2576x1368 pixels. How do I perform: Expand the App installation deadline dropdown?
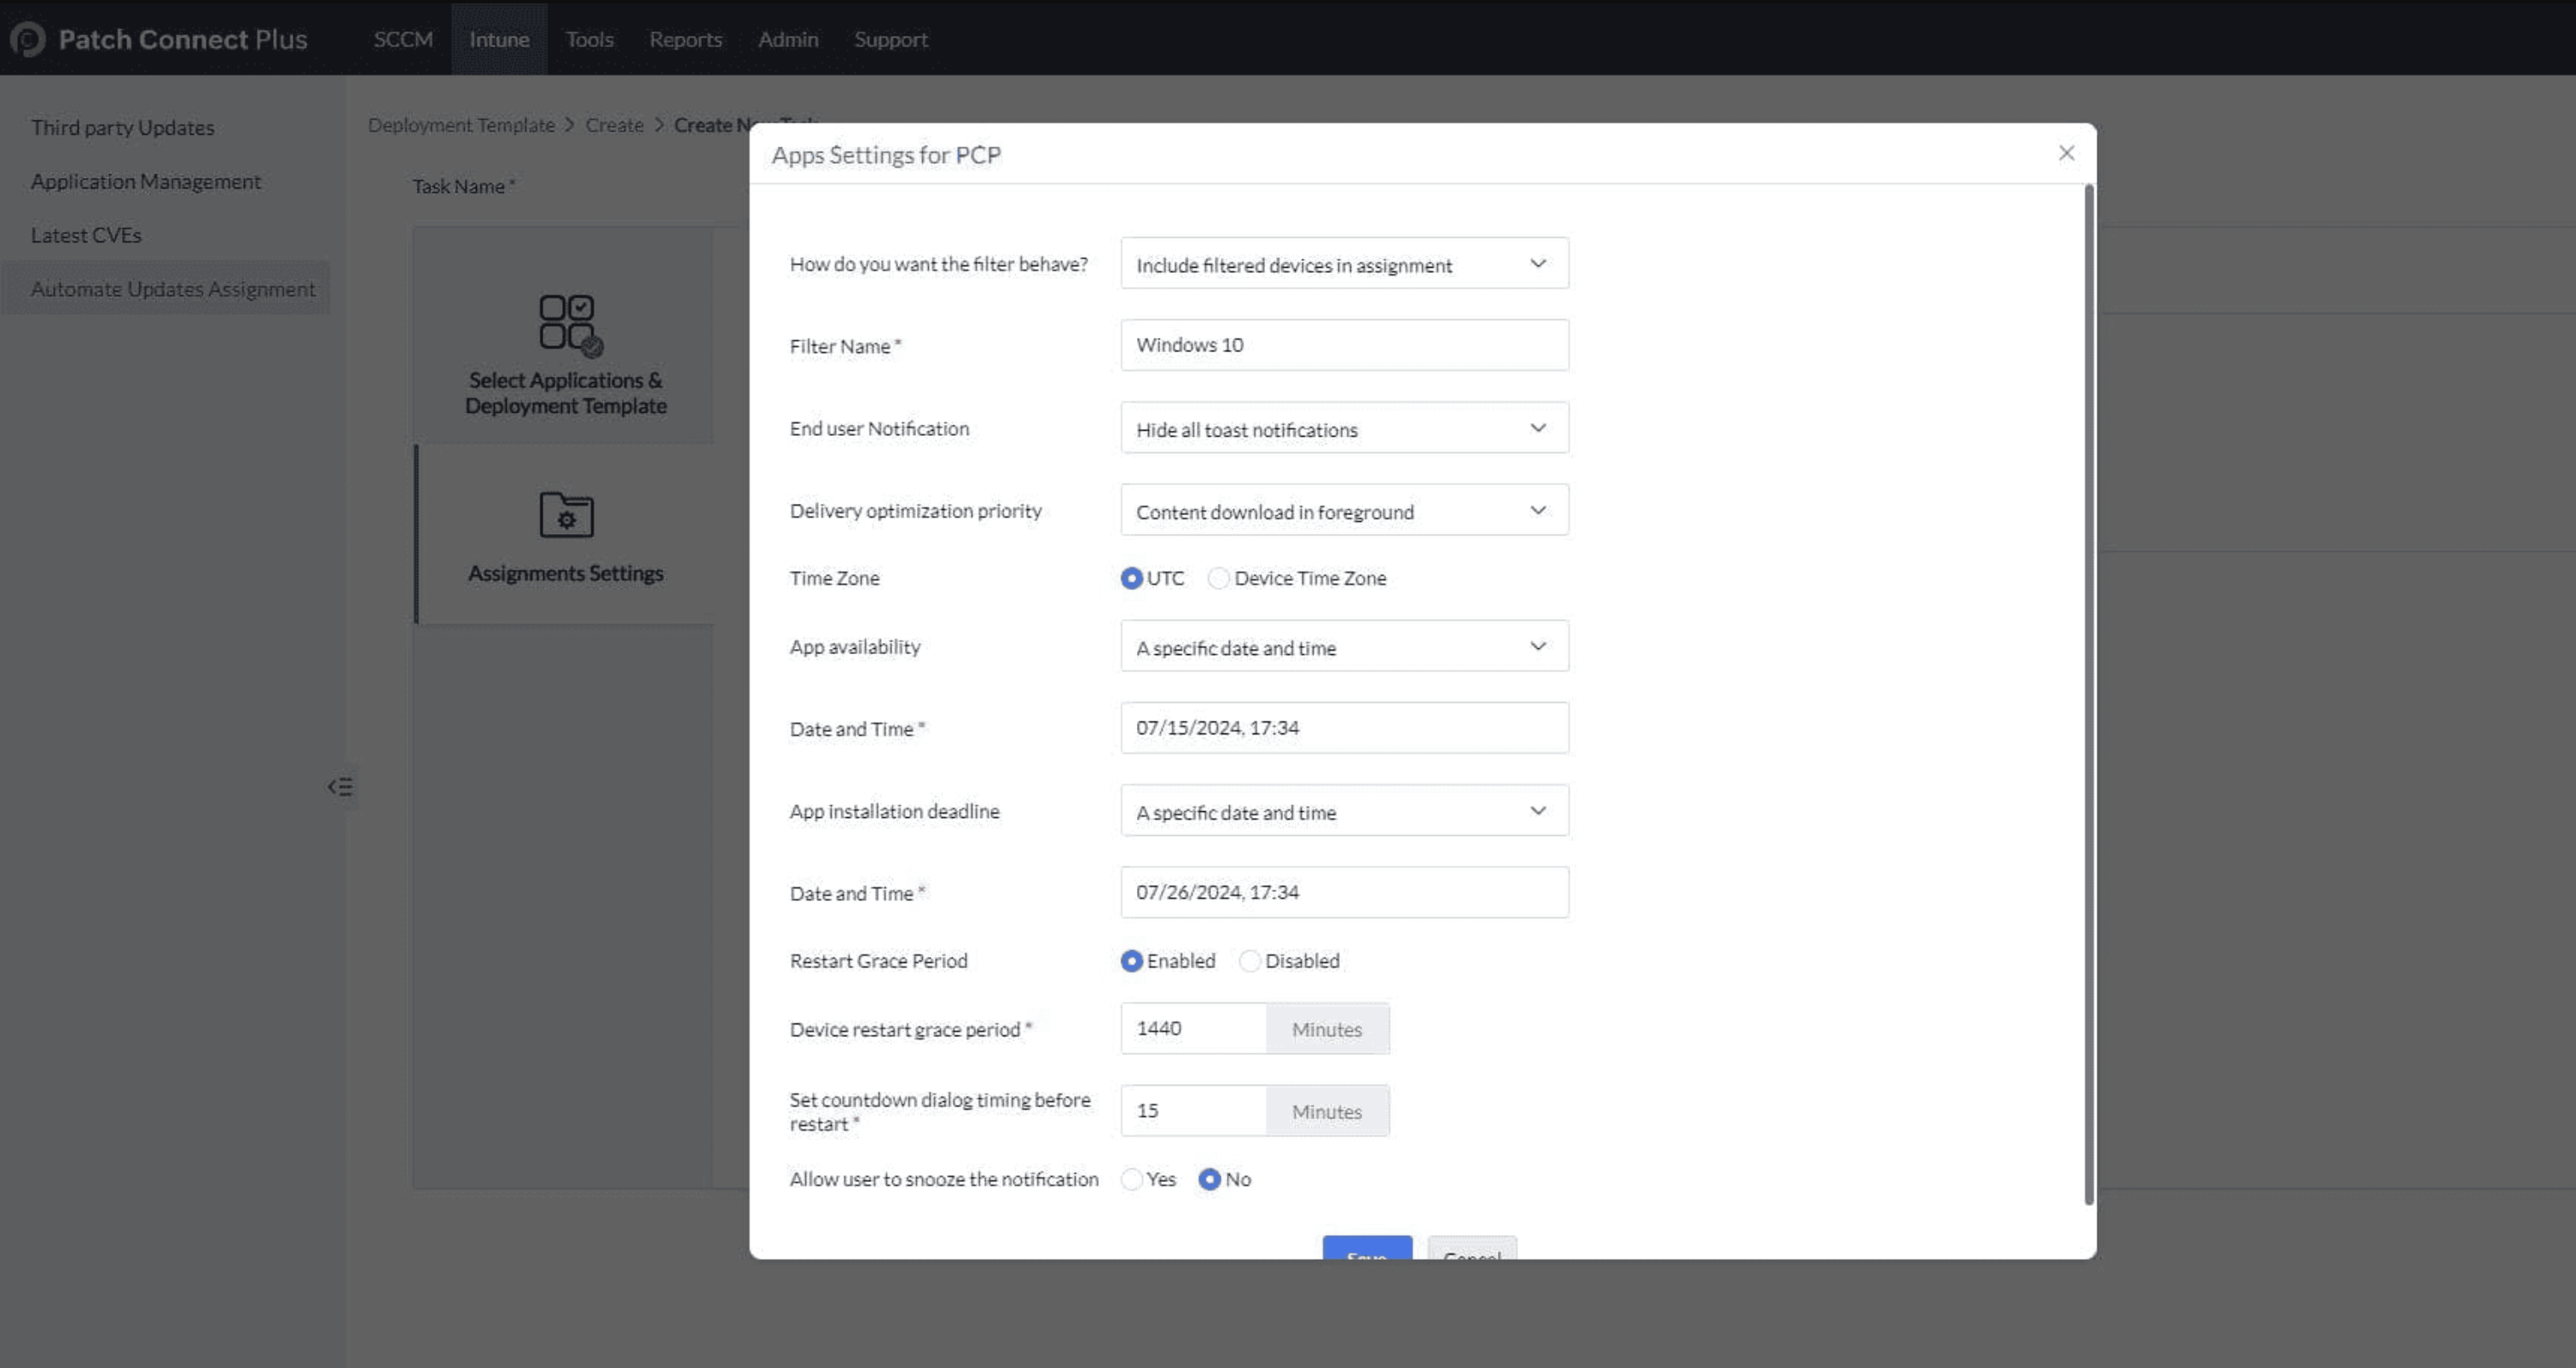pos(1344,811)
